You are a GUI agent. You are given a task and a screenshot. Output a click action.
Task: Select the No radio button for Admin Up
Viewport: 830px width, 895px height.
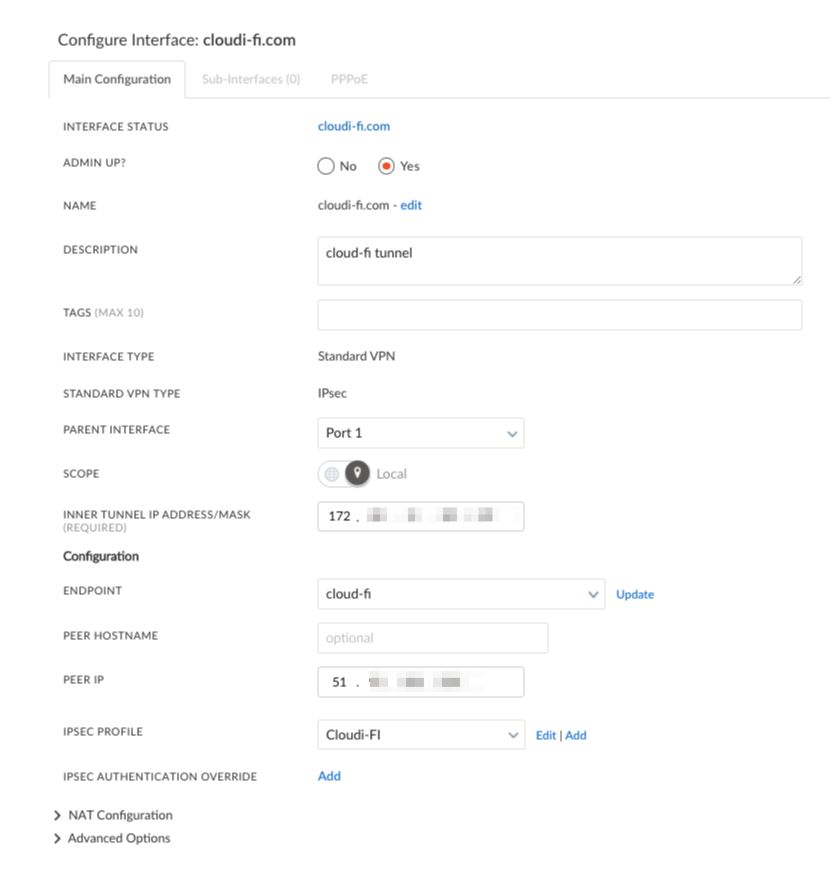(326, 166)
